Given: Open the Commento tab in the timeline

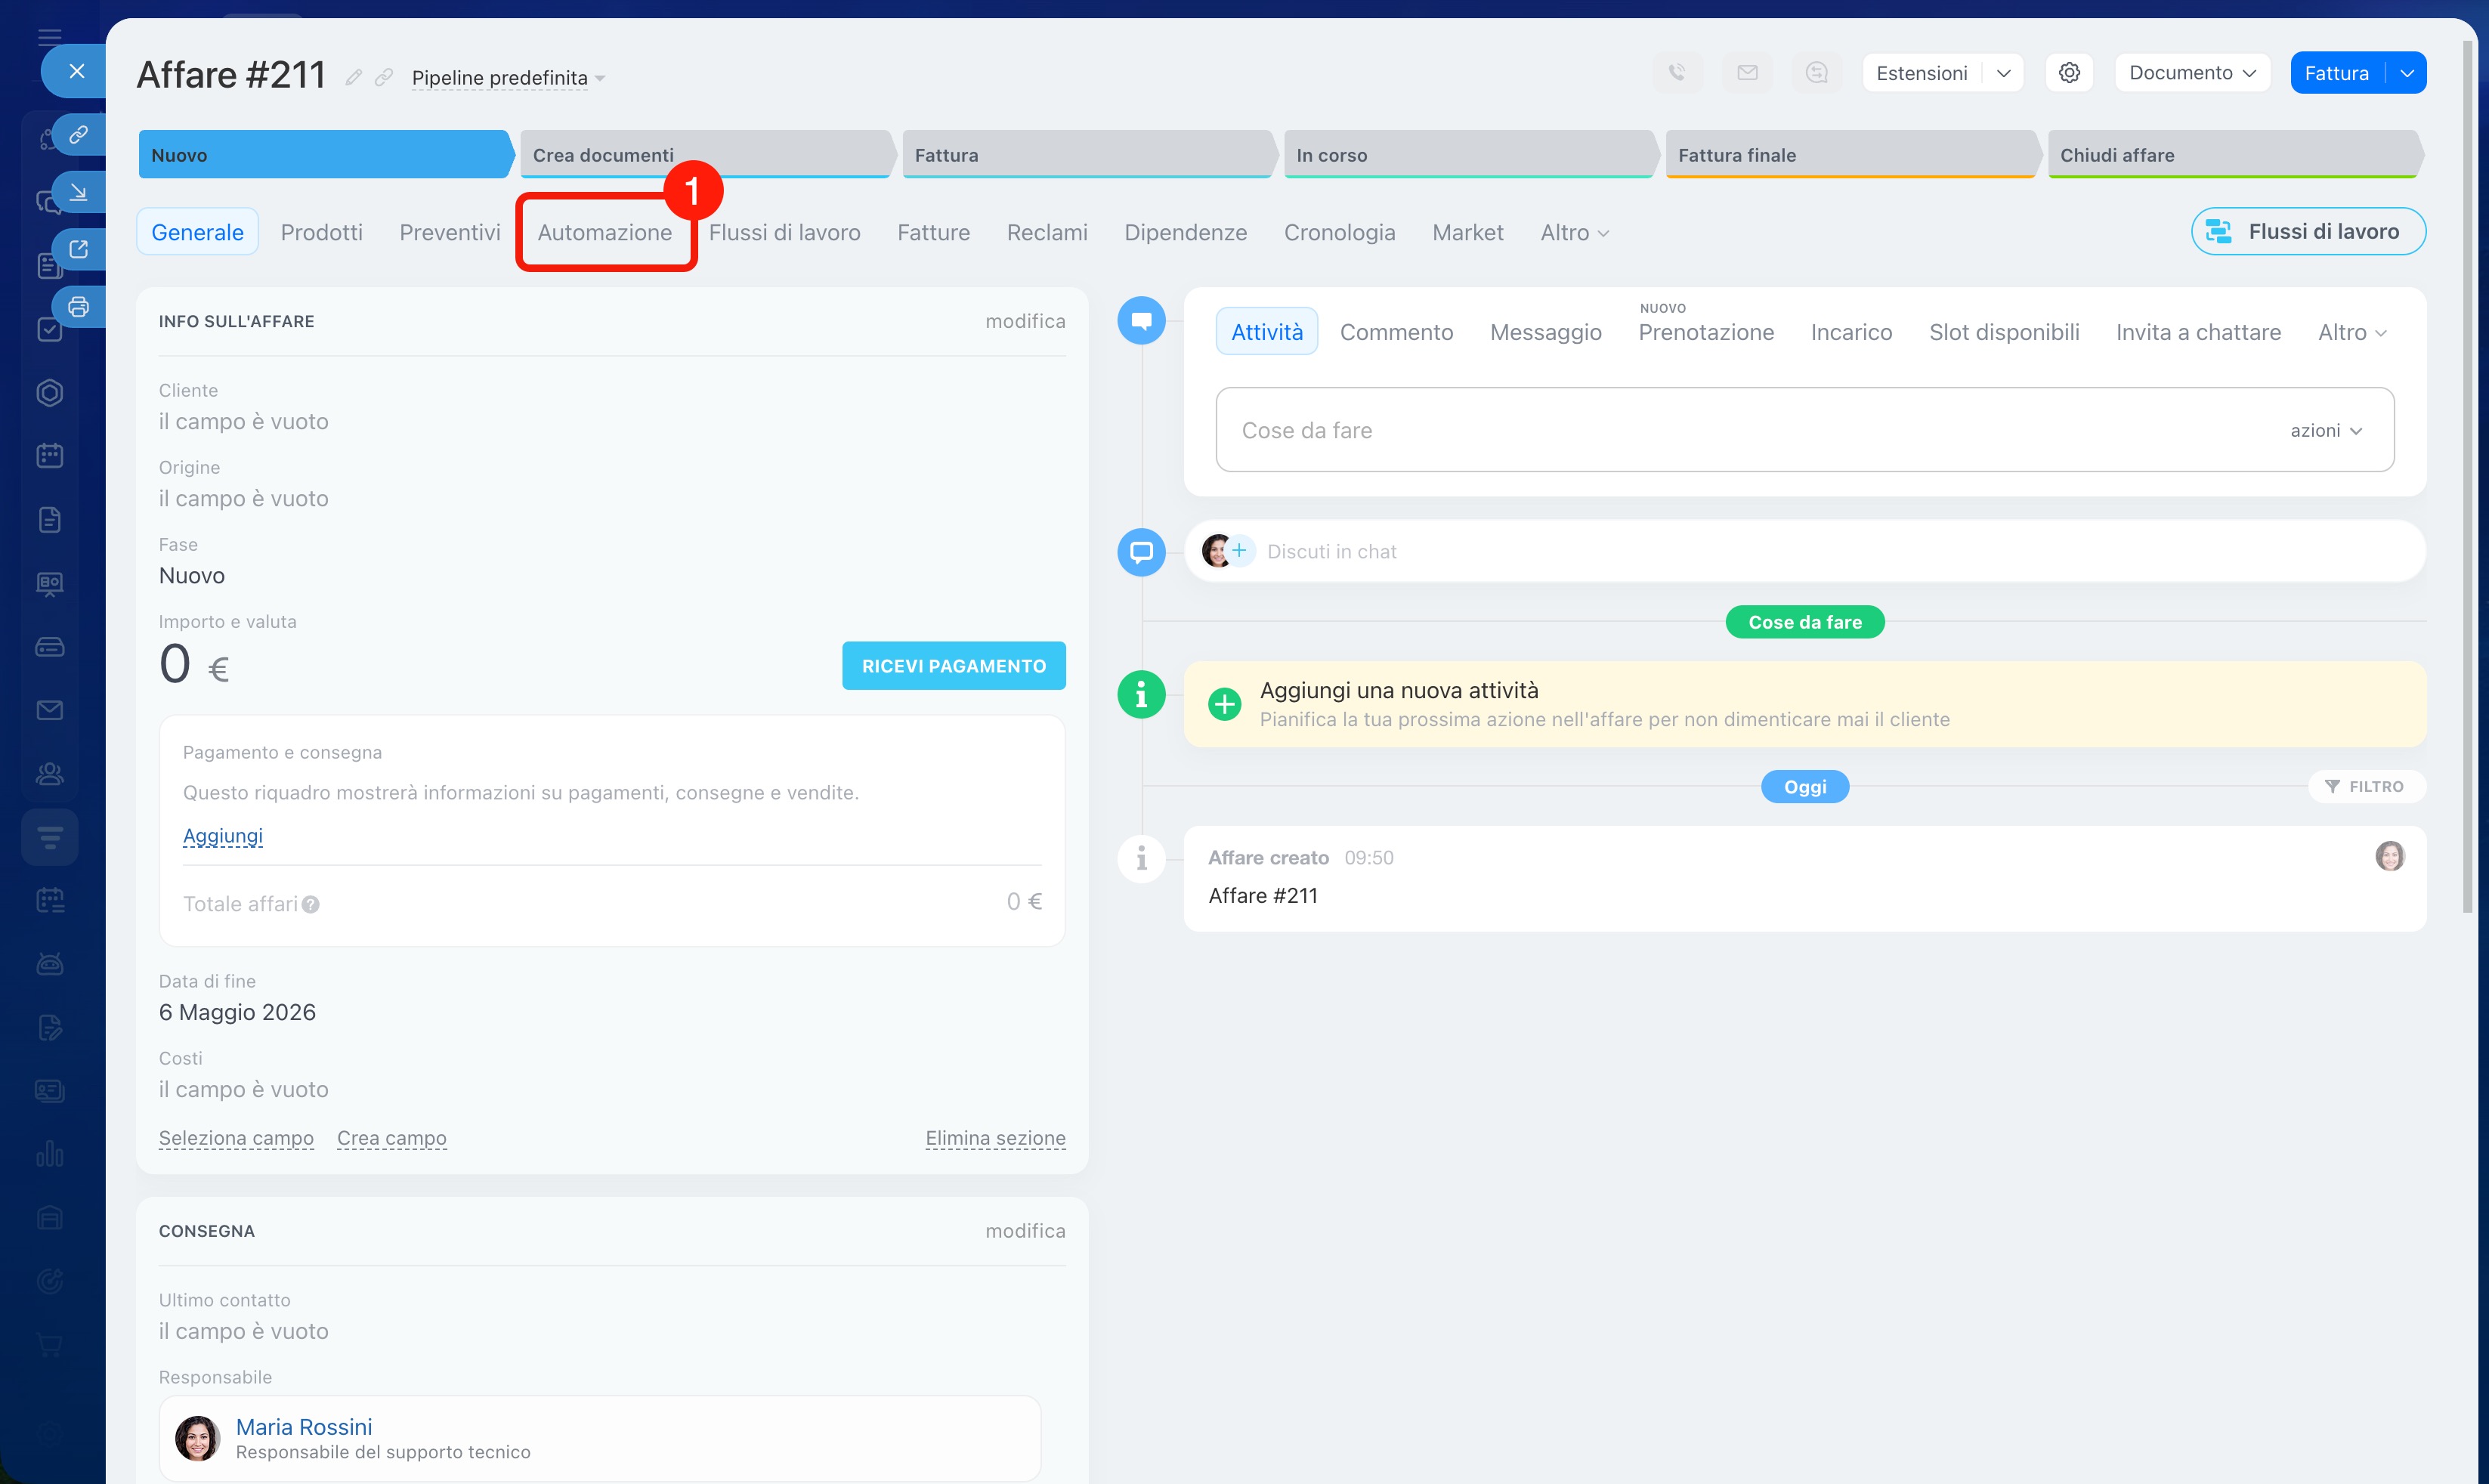Looking at the screenshot, I should (1396, 333).
